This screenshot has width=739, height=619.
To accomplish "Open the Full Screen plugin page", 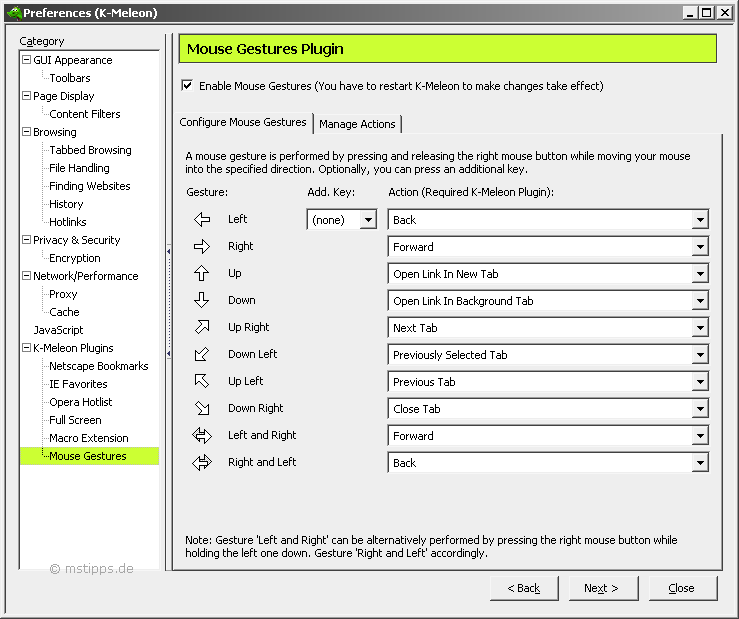I will click(75, 420).
